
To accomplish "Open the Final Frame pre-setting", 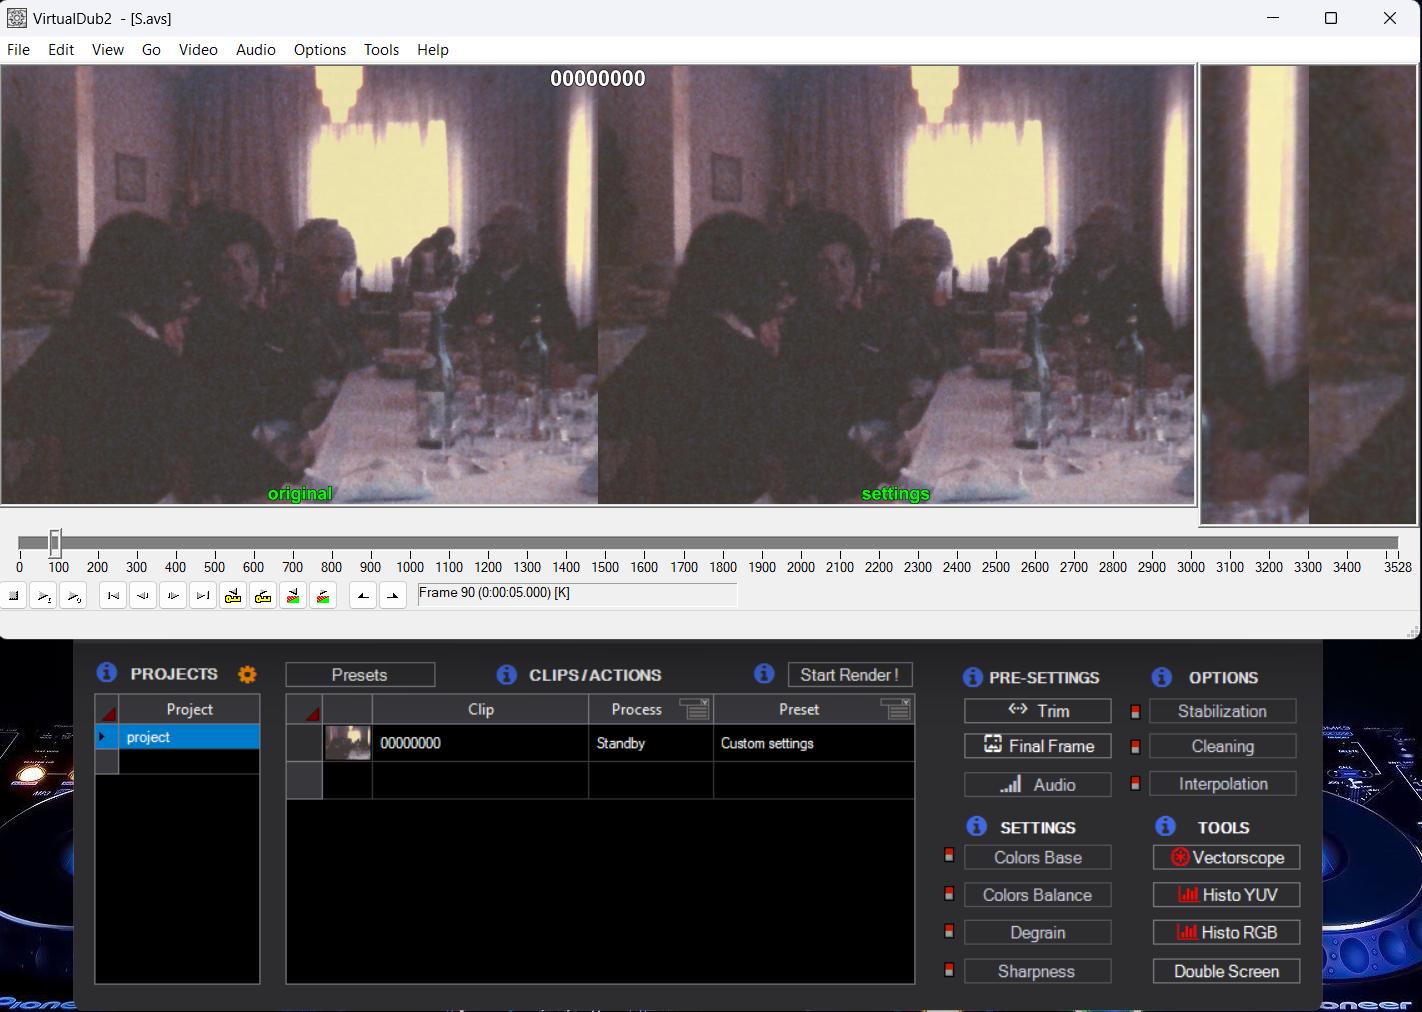I will (x=1038, y=746).
